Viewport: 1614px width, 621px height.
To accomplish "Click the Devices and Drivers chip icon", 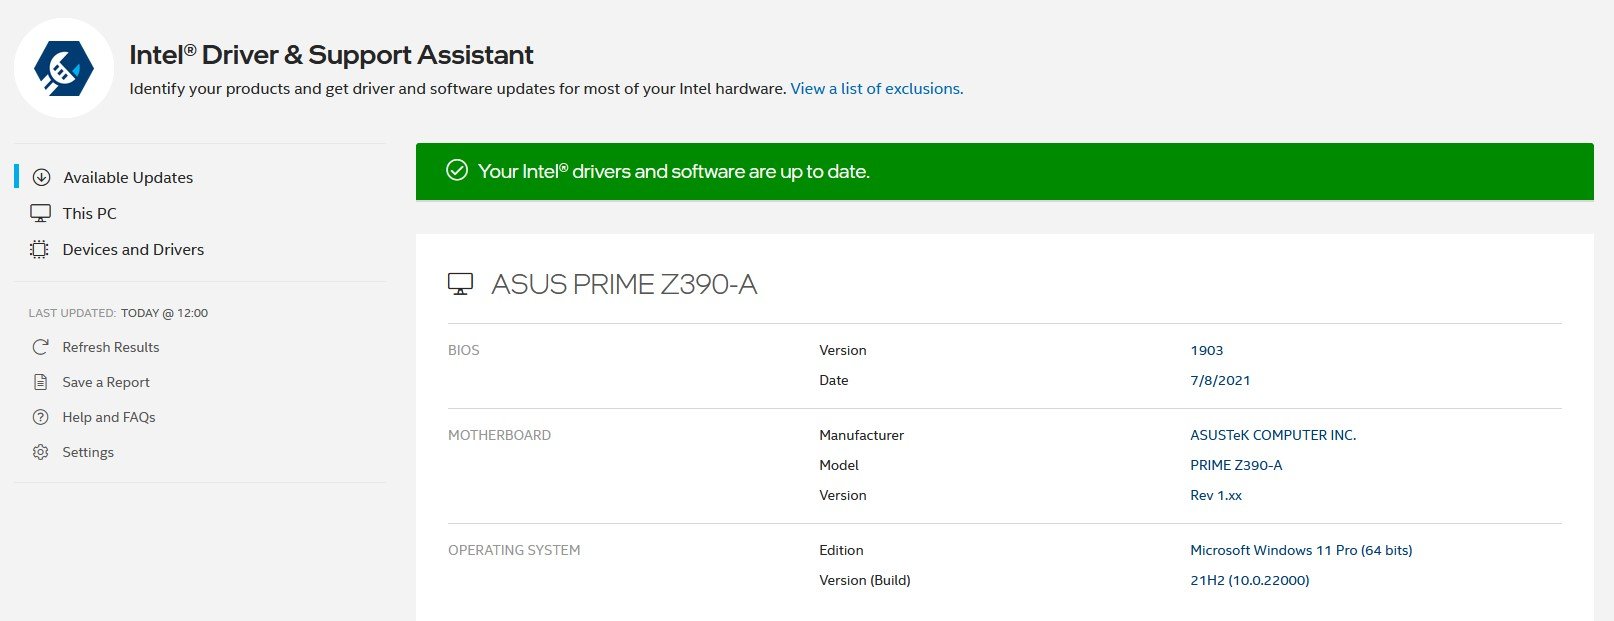I will pos(39,249).
